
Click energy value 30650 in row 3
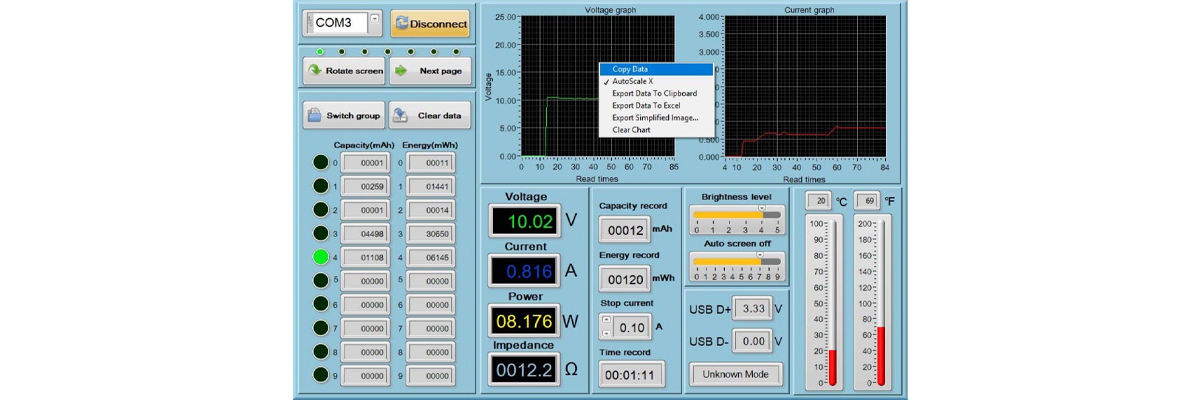[x=431, y=233]
